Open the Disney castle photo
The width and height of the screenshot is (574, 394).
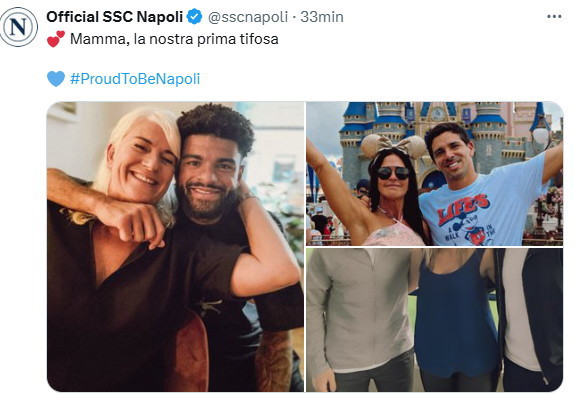(x=435, y=174)
